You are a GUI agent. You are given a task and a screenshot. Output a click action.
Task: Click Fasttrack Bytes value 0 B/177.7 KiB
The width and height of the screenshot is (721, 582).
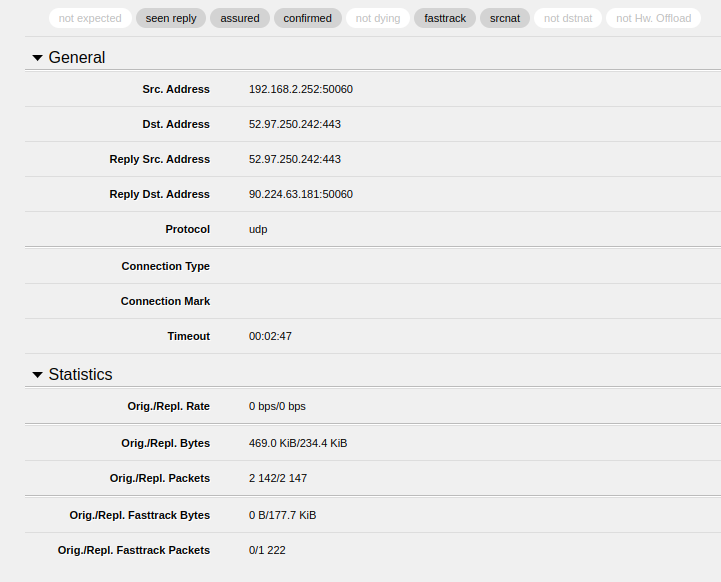pos(282,515)
